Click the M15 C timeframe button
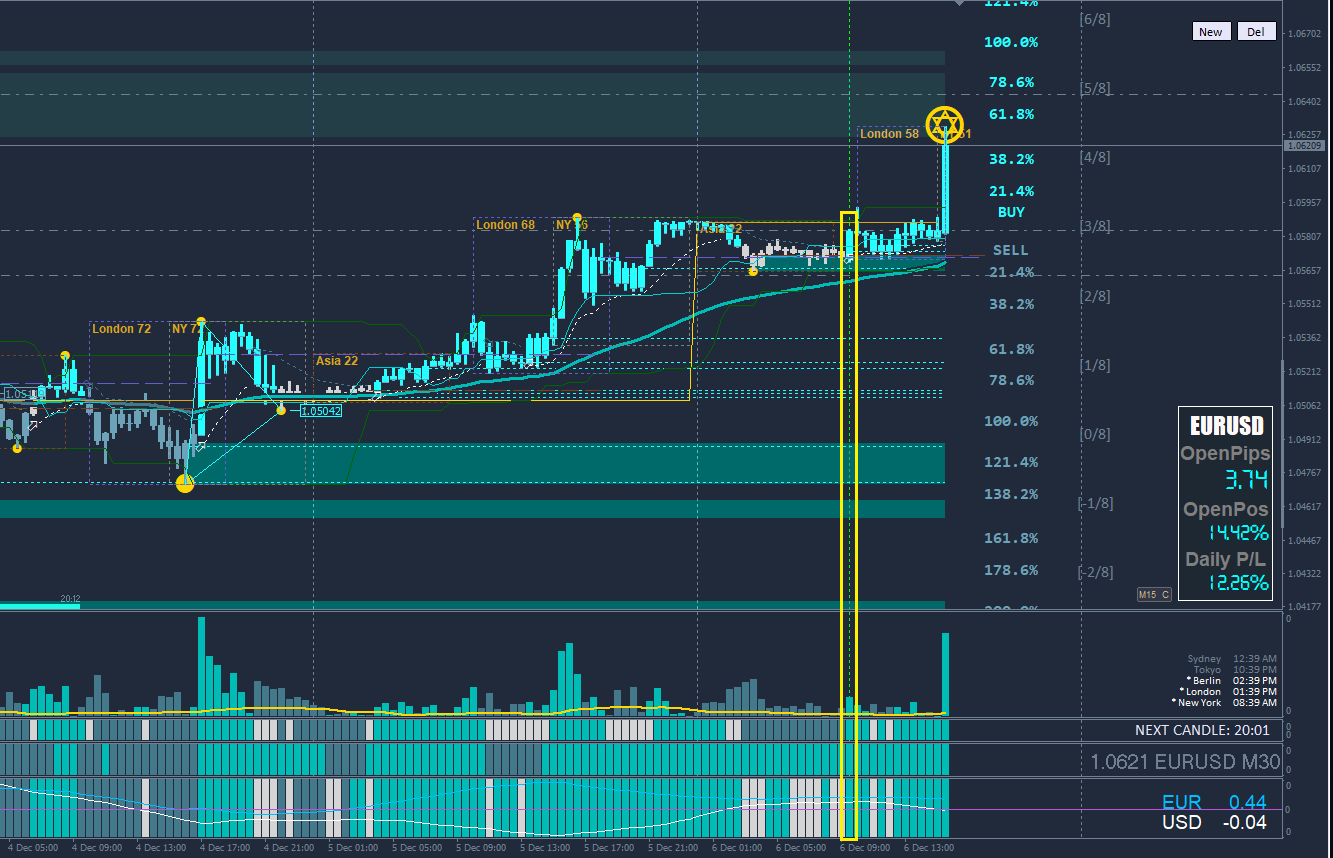The image size is (1333, 858). (1154, 595)
